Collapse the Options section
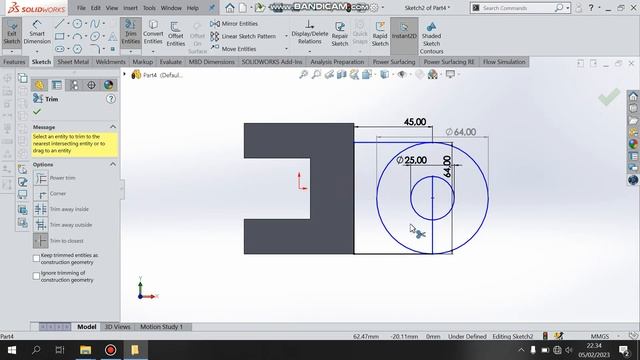This screenshot has height=360, width=640. pos(113,164)
